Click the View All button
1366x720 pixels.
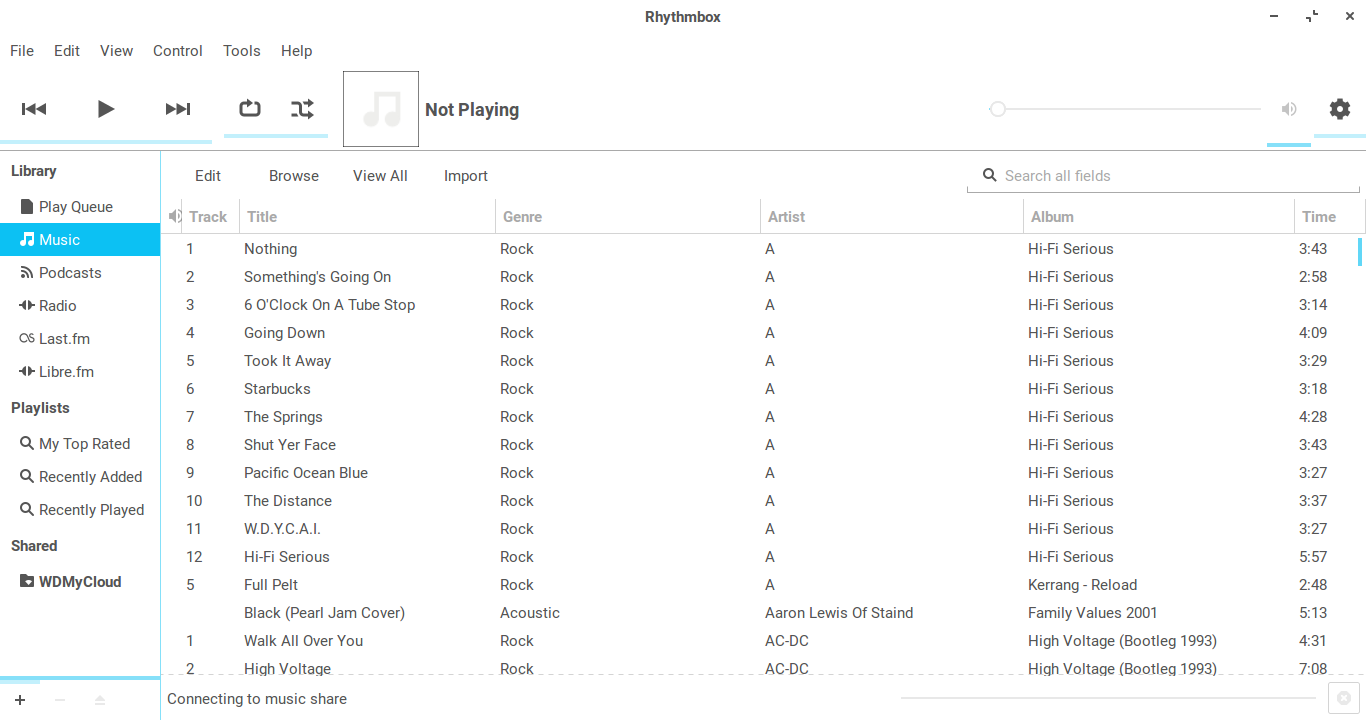coord(380,176)
